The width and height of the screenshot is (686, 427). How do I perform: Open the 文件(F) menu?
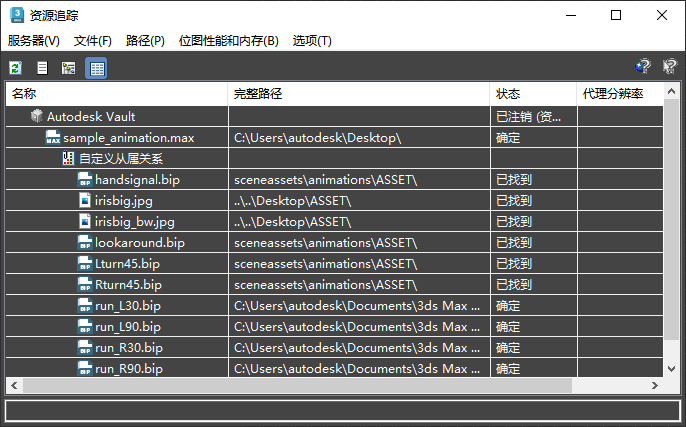click(x=93, y=41)
